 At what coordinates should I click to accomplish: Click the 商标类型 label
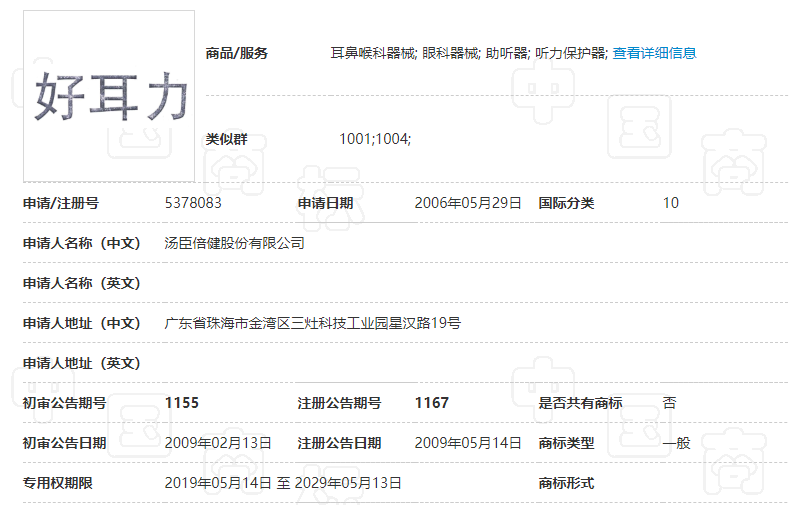(567, 443)
